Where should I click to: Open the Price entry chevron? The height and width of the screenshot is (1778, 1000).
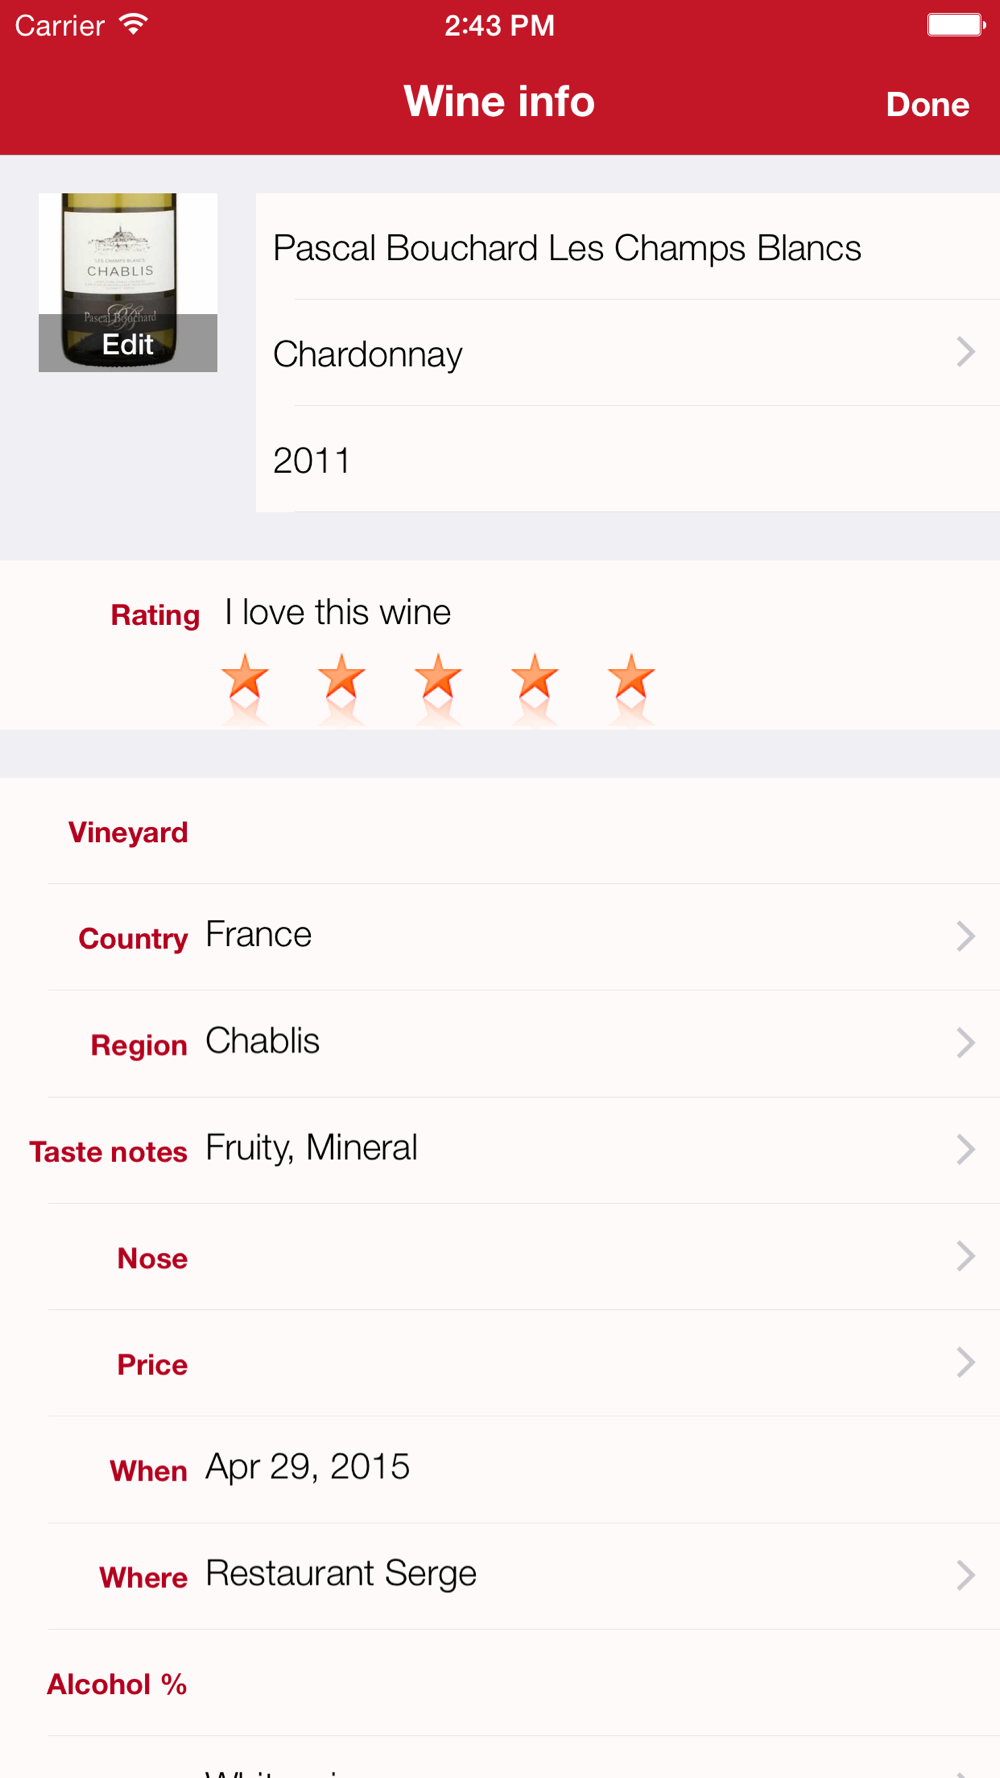(x=964, y=1362)
